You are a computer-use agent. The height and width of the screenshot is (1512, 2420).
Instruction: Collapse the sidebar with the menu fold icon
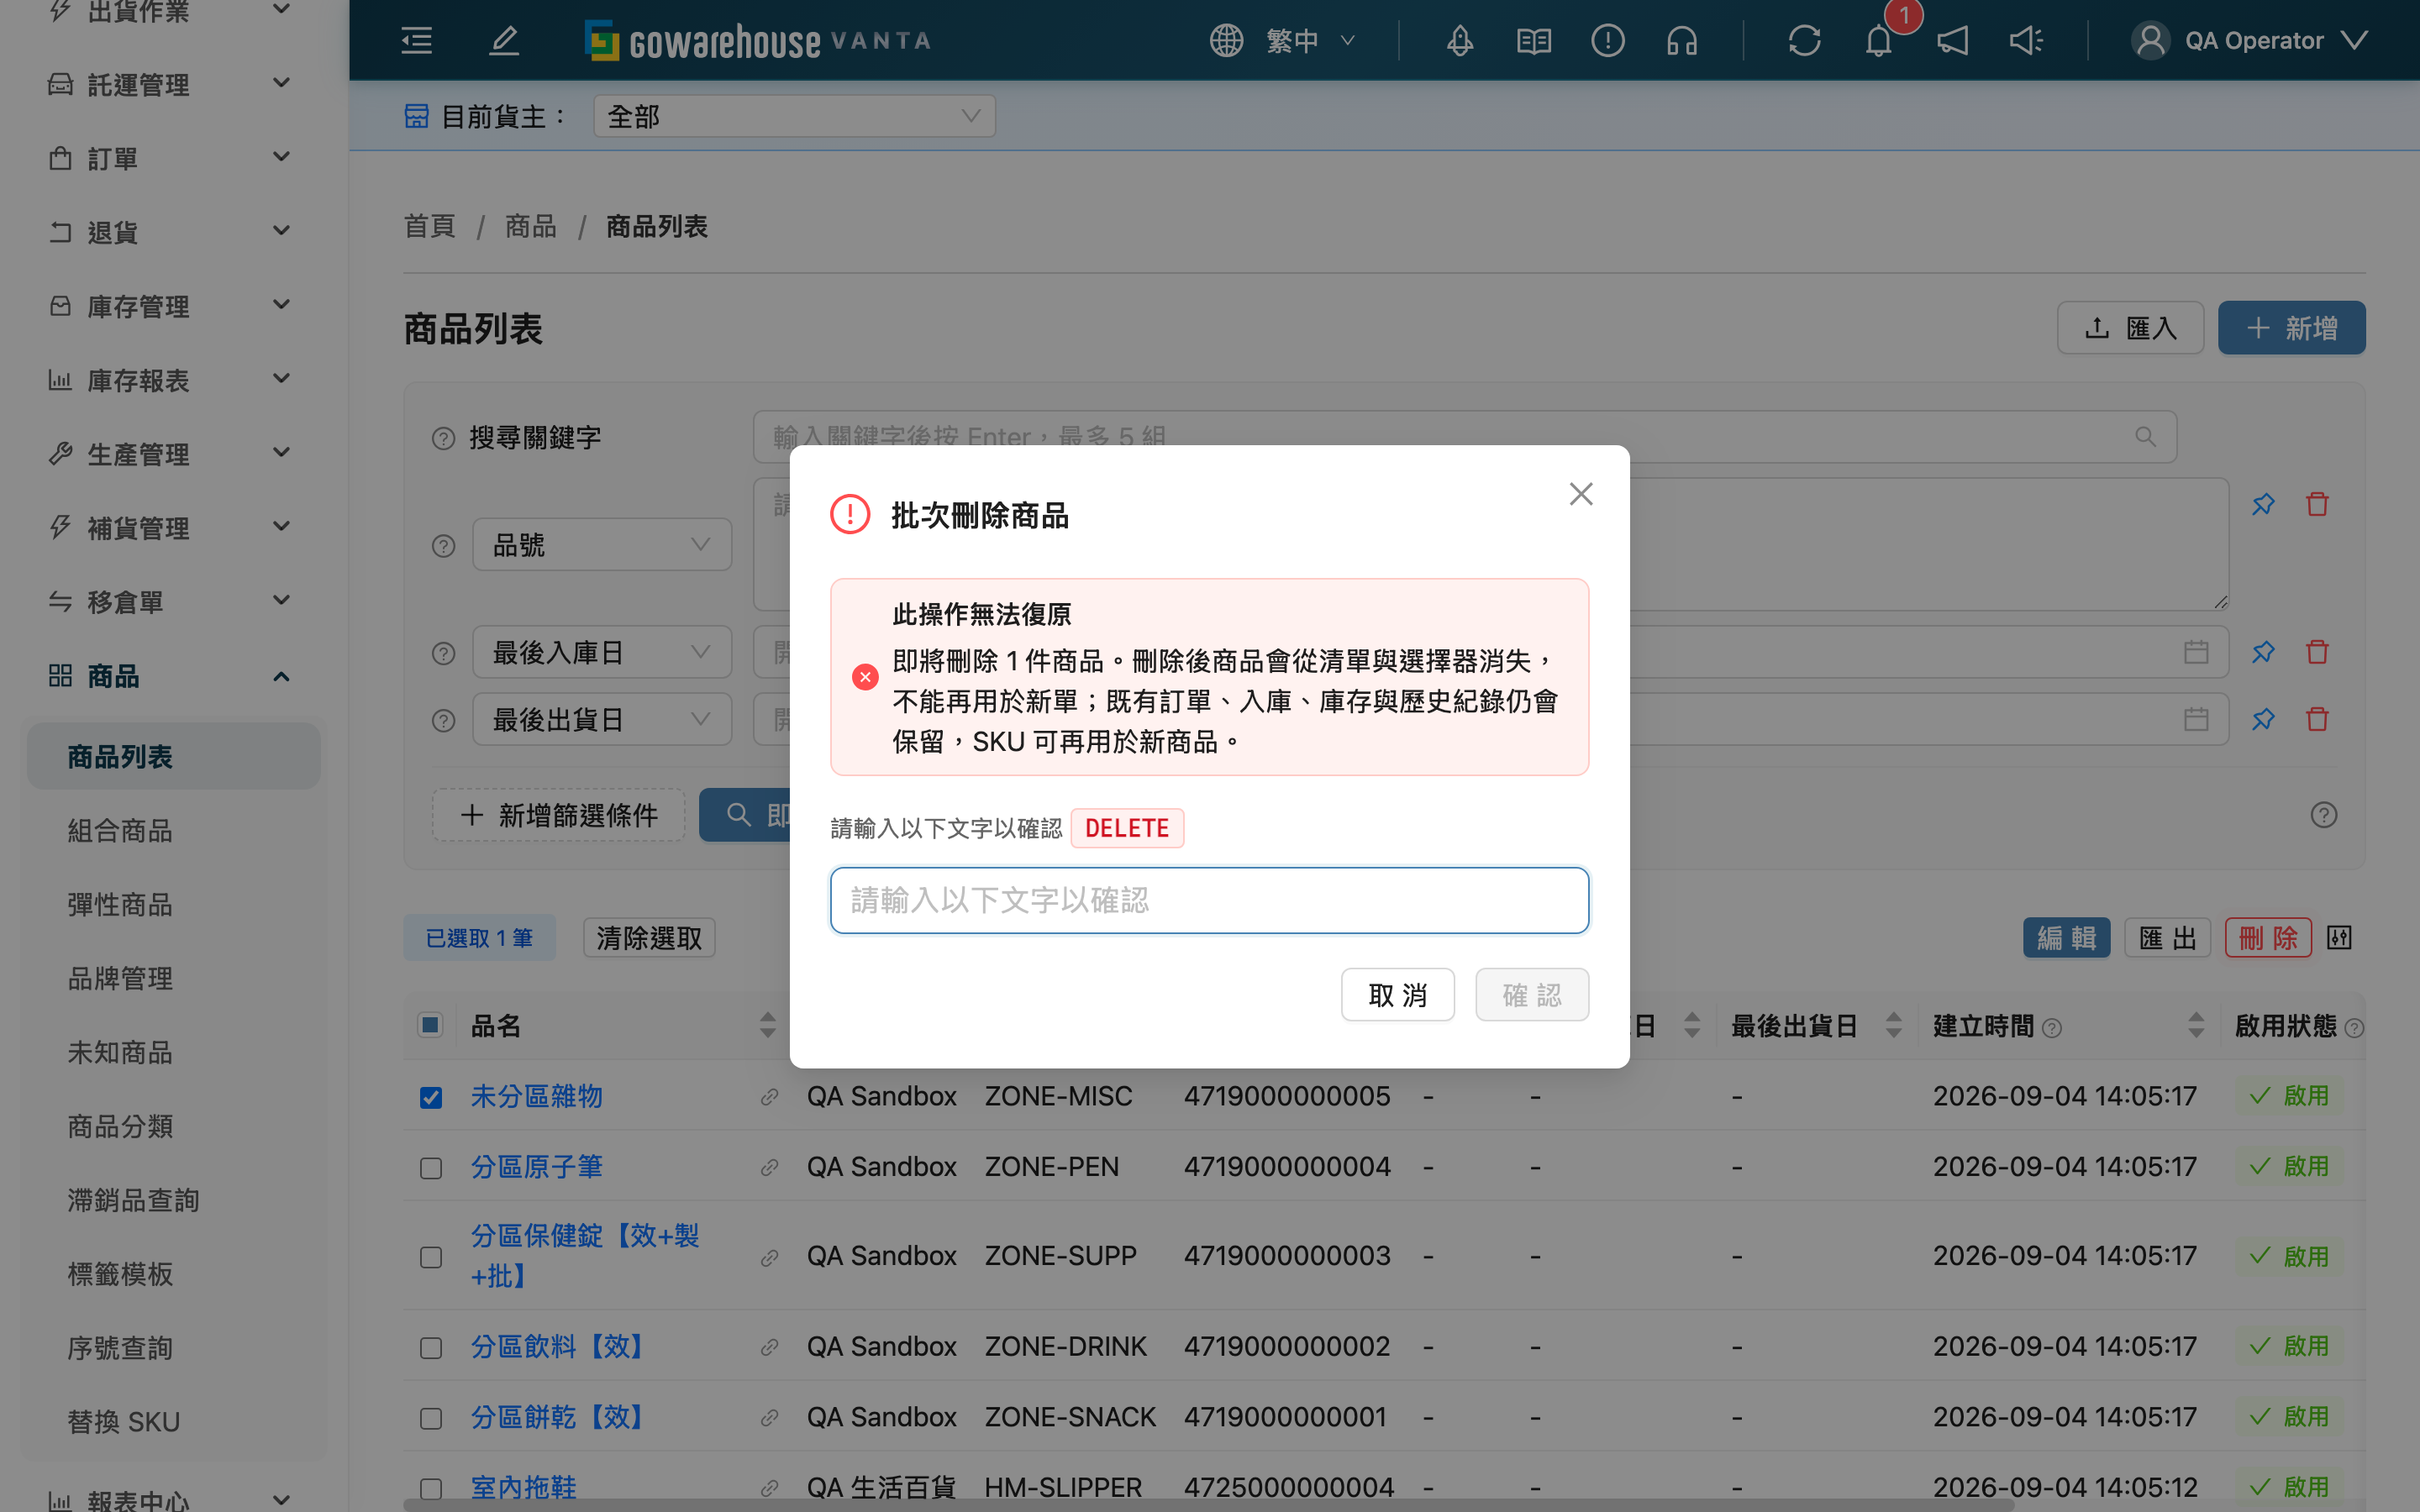416,41
